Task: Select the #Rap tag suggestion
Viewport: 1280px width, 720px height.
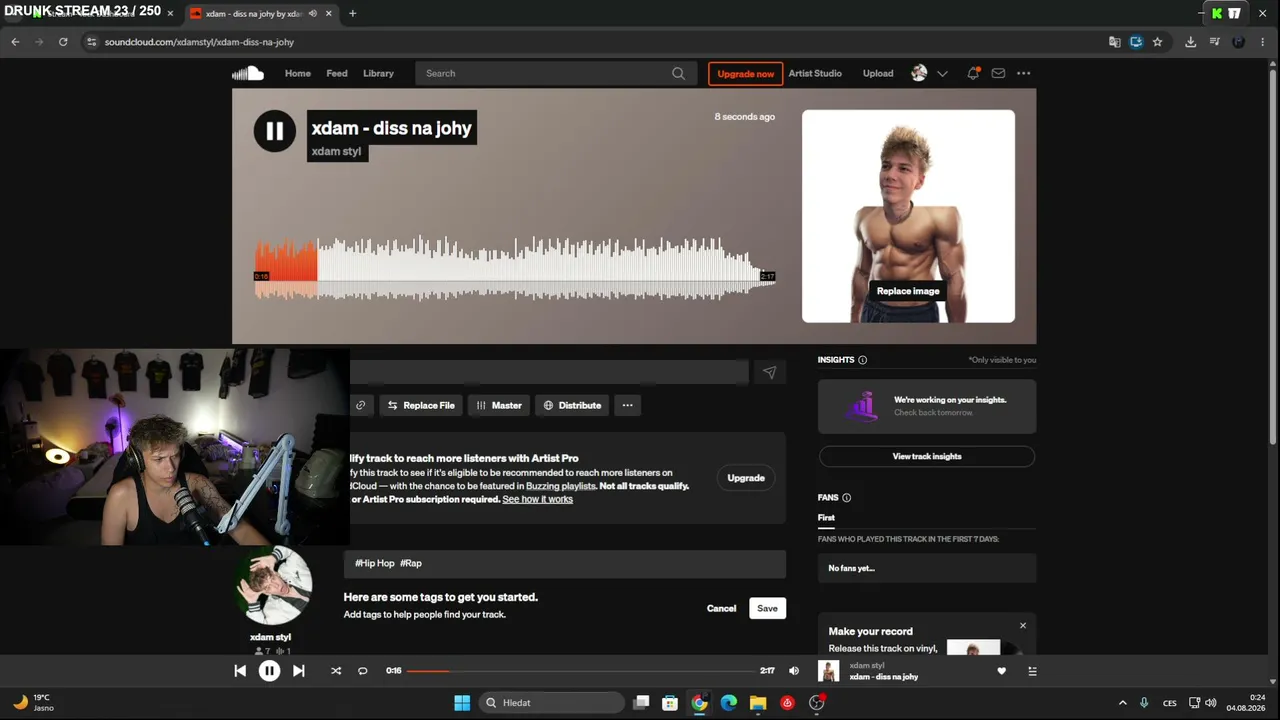Action: [411, 563]
